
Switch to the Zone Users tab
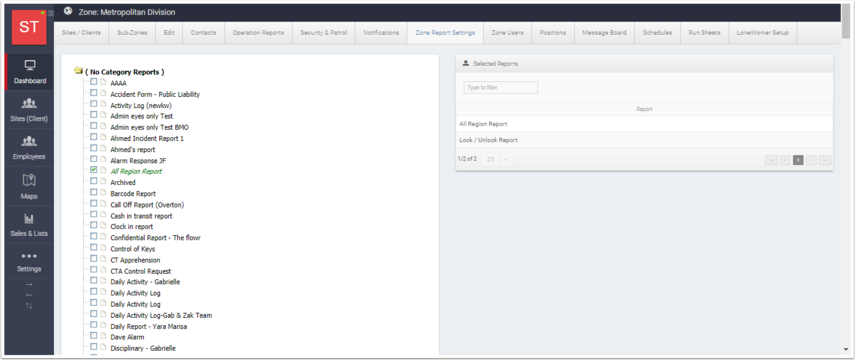507,33
